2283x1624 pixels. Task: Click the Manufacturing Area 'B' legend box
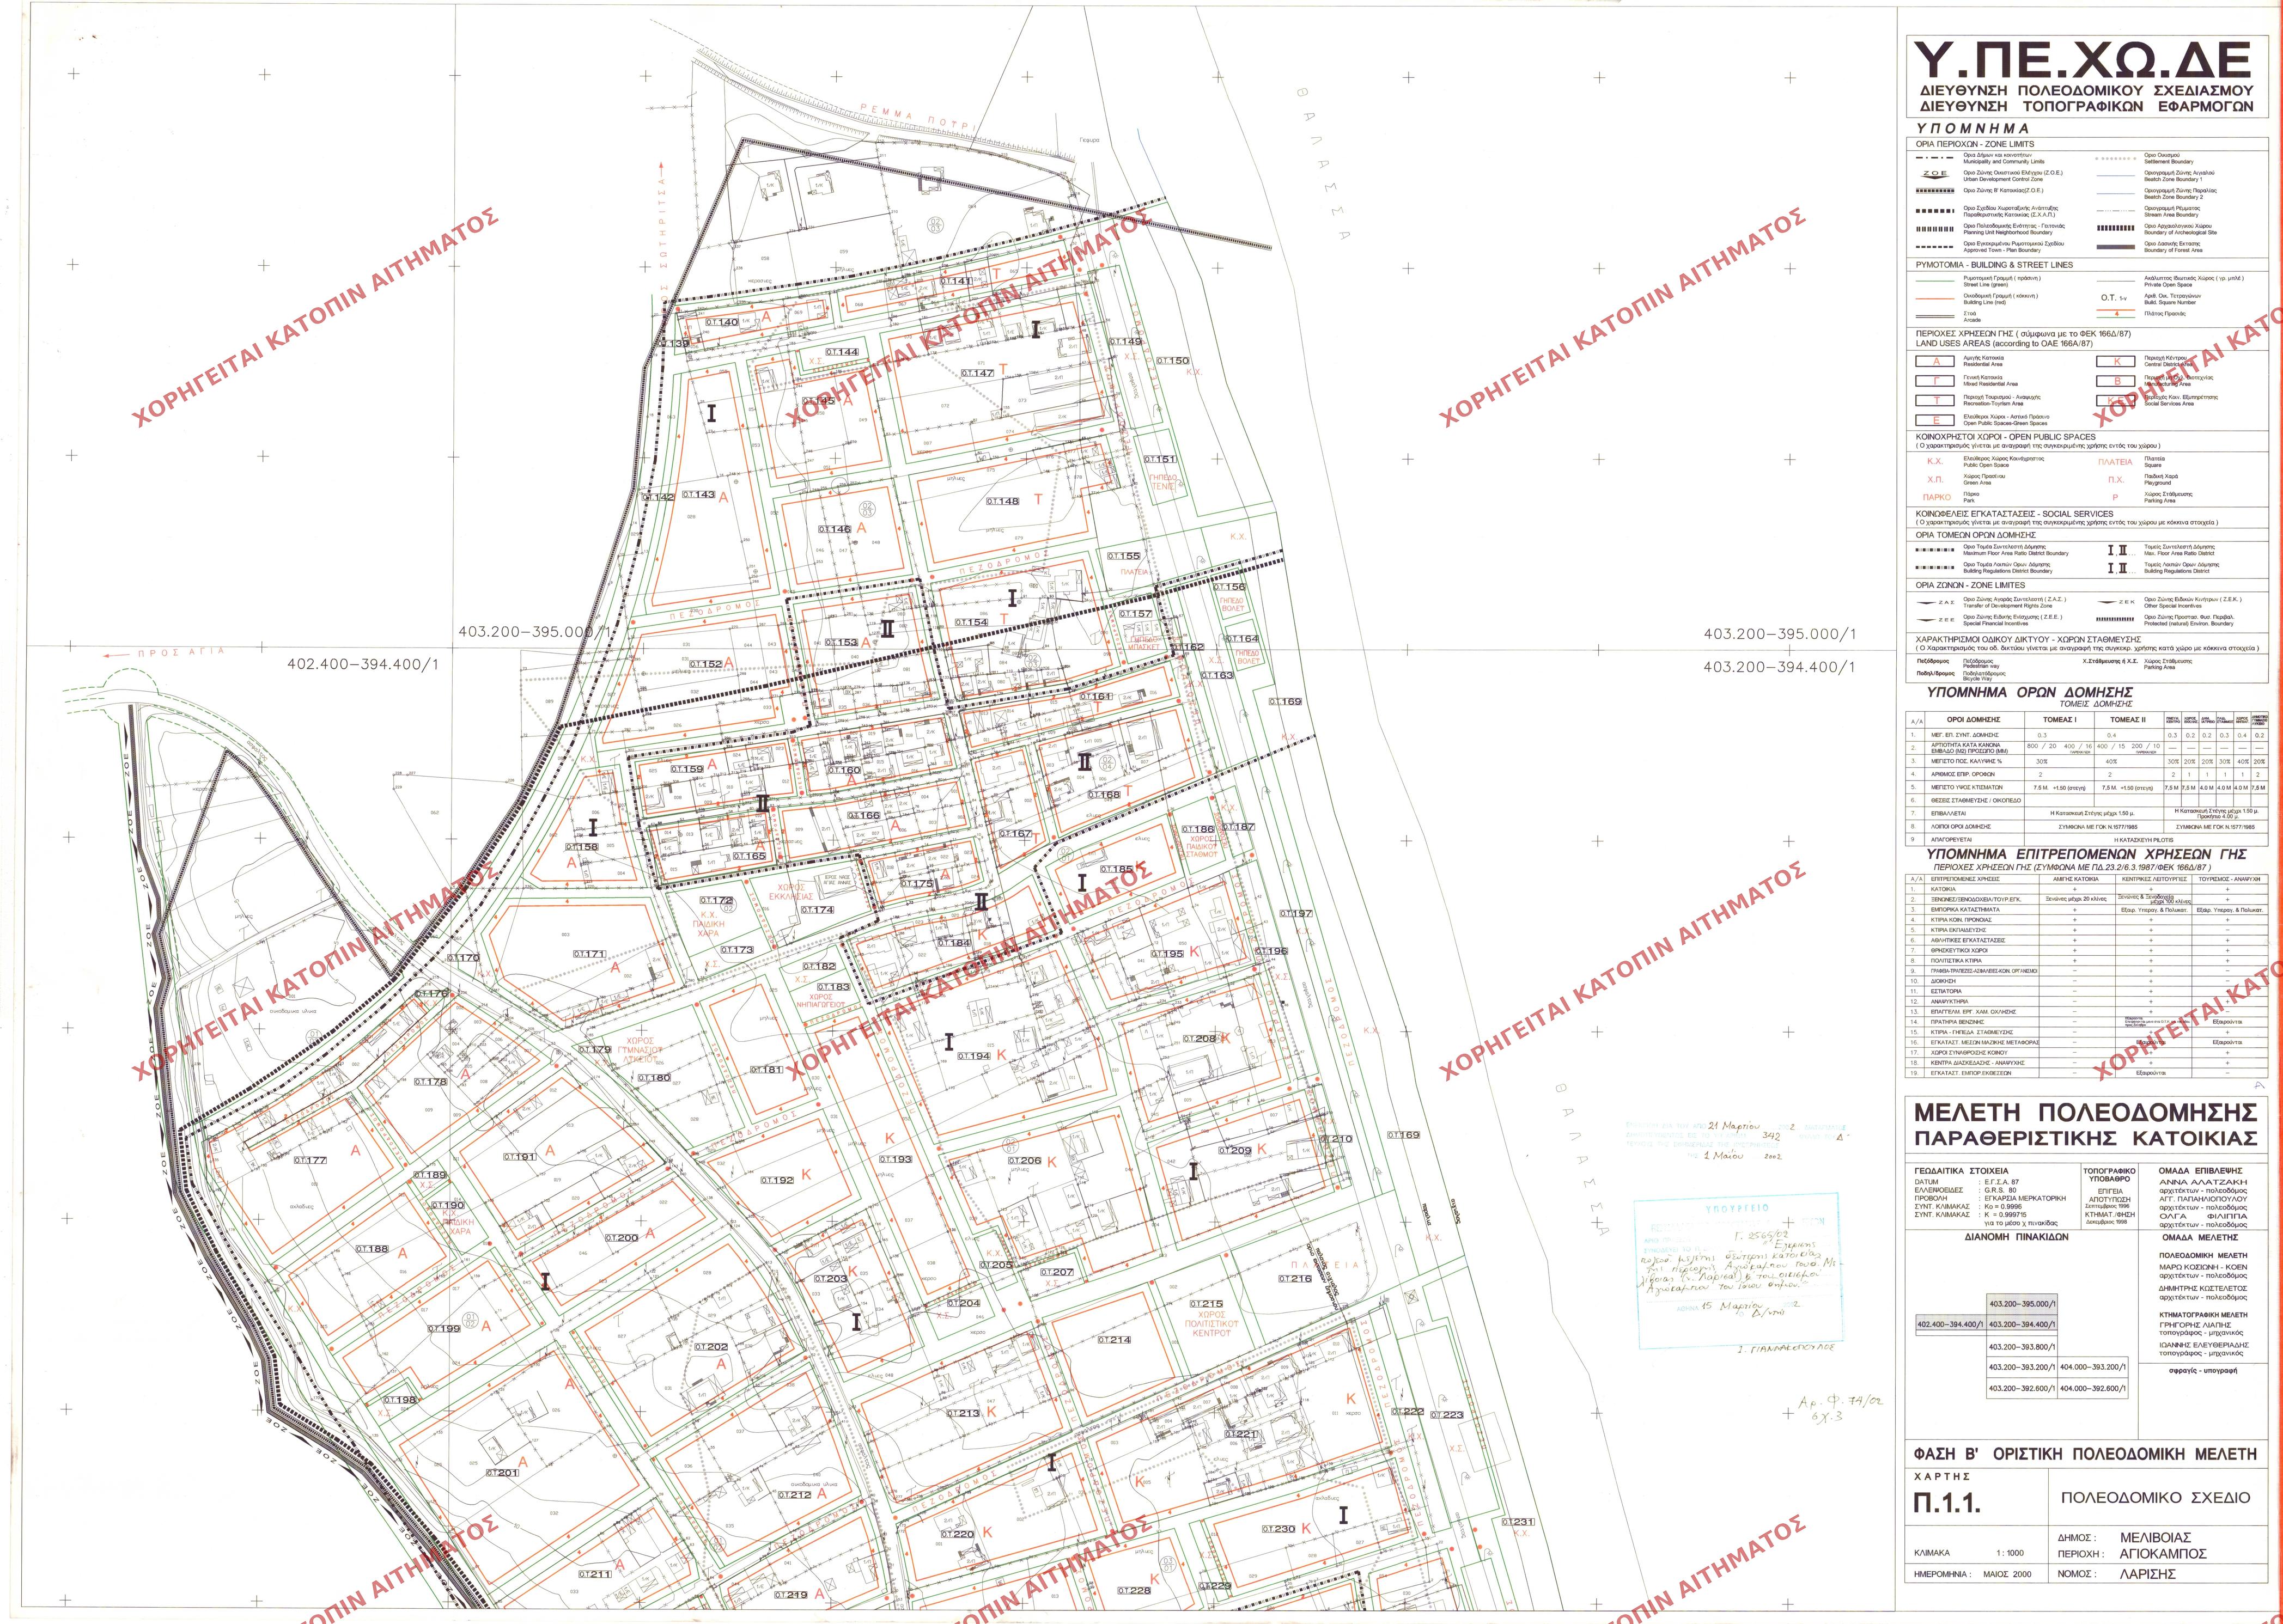click(x=2116, y=381)
